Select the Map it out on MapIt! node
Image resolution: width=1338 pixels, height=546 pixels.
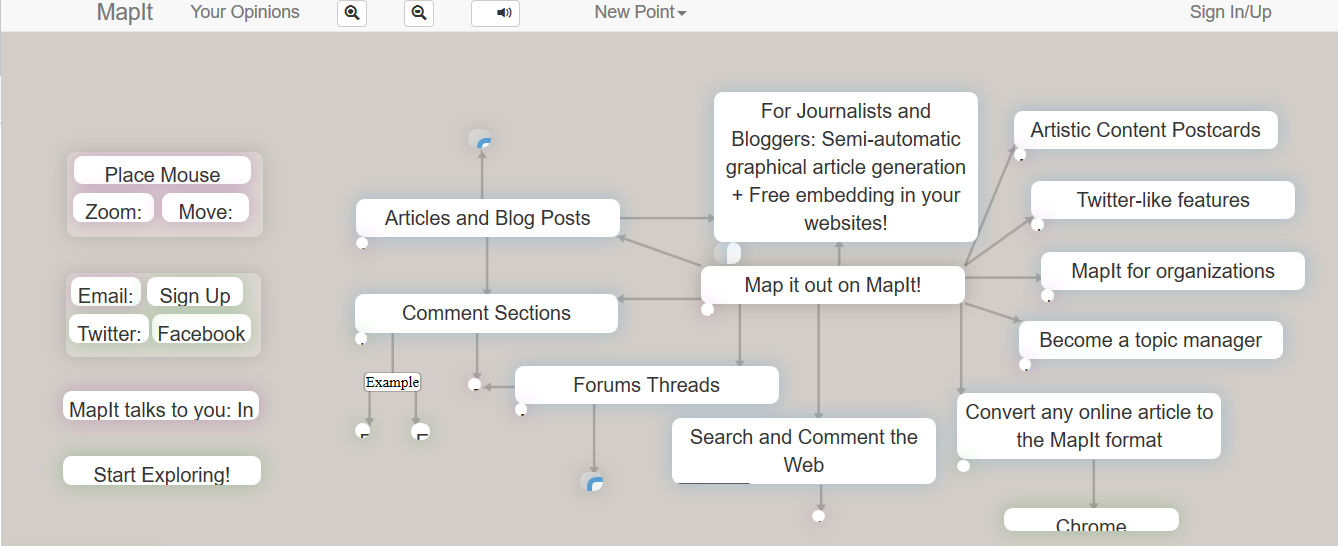click(x=833, y=285)
